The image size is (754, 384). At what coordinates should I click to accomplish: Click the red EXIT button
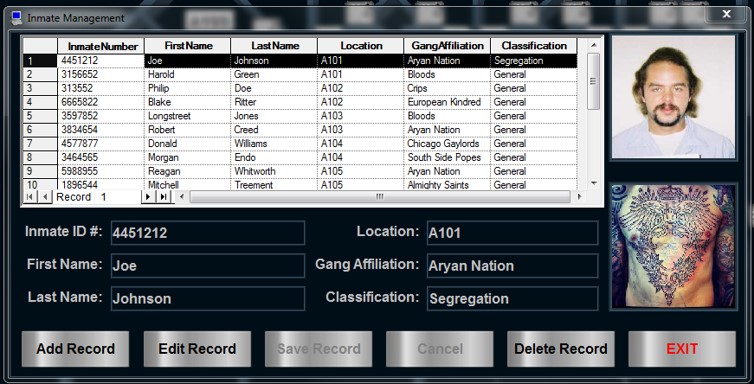click(682, 349)
